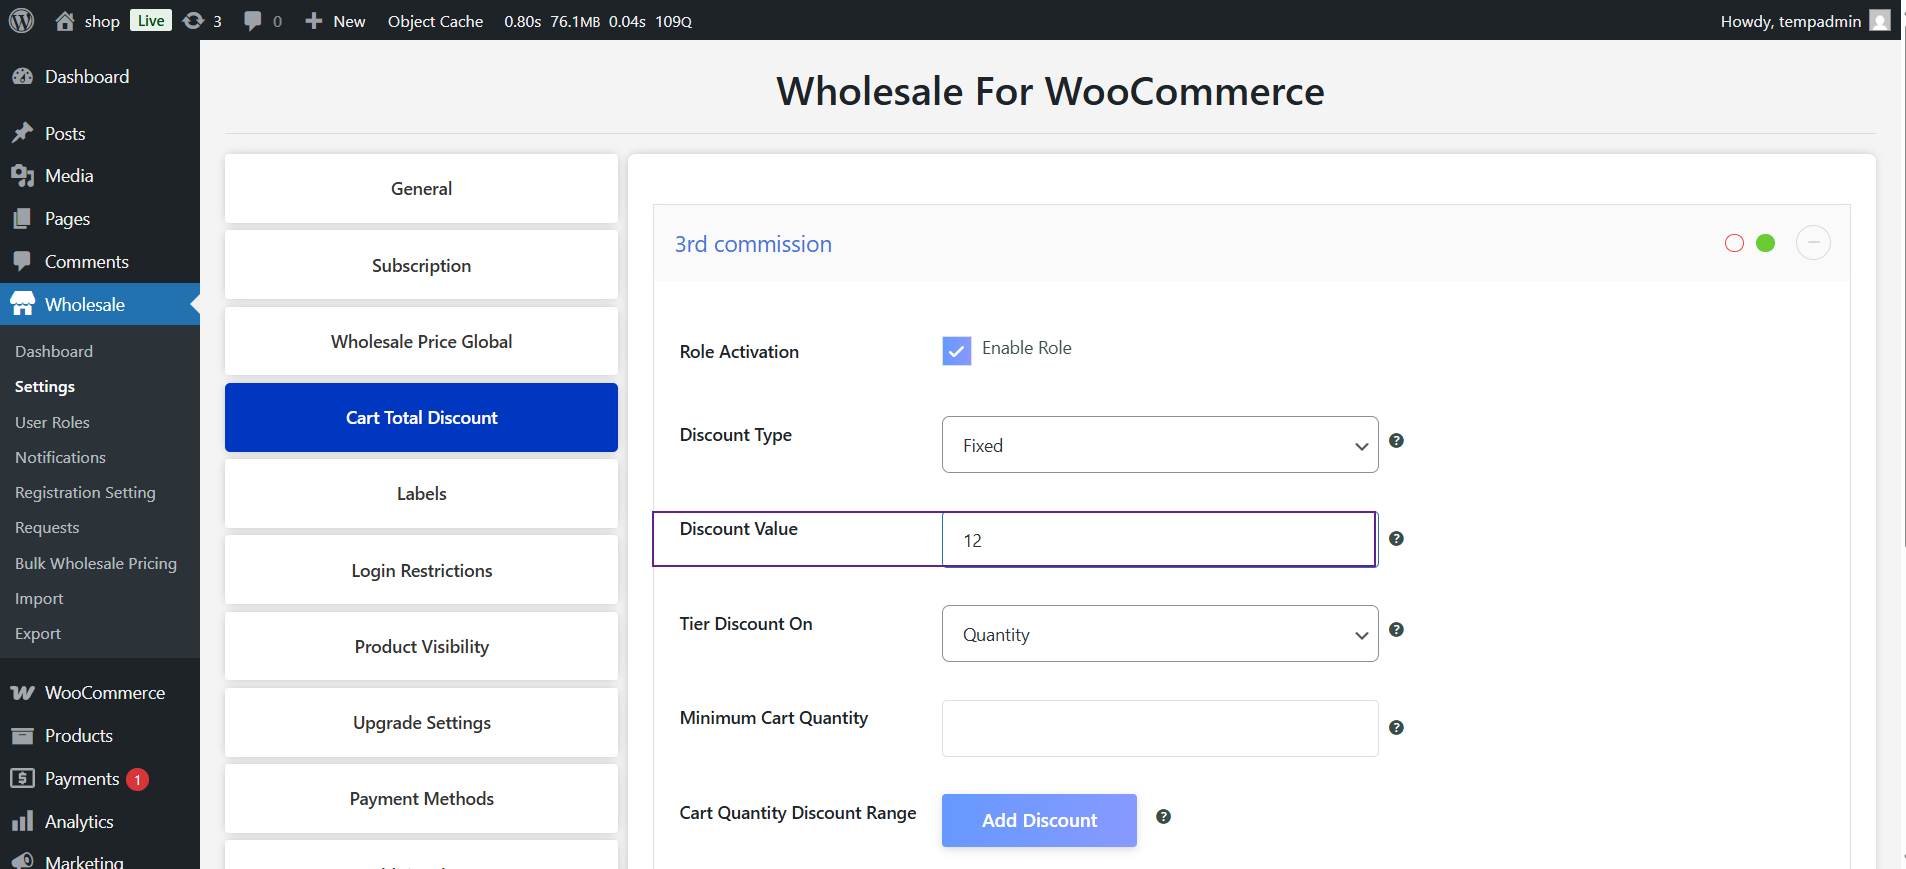Click Object Cache in admin bar
1906x869 pixels.
pyautogui.click(x=435, y=21)
